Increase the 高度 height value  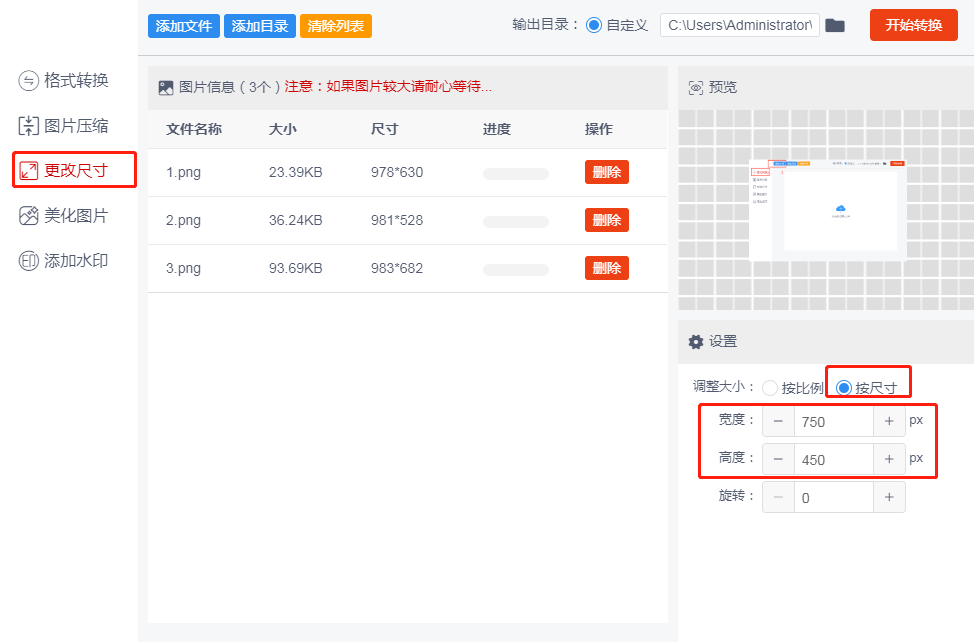pyautogui.click(x=889, y=459)
